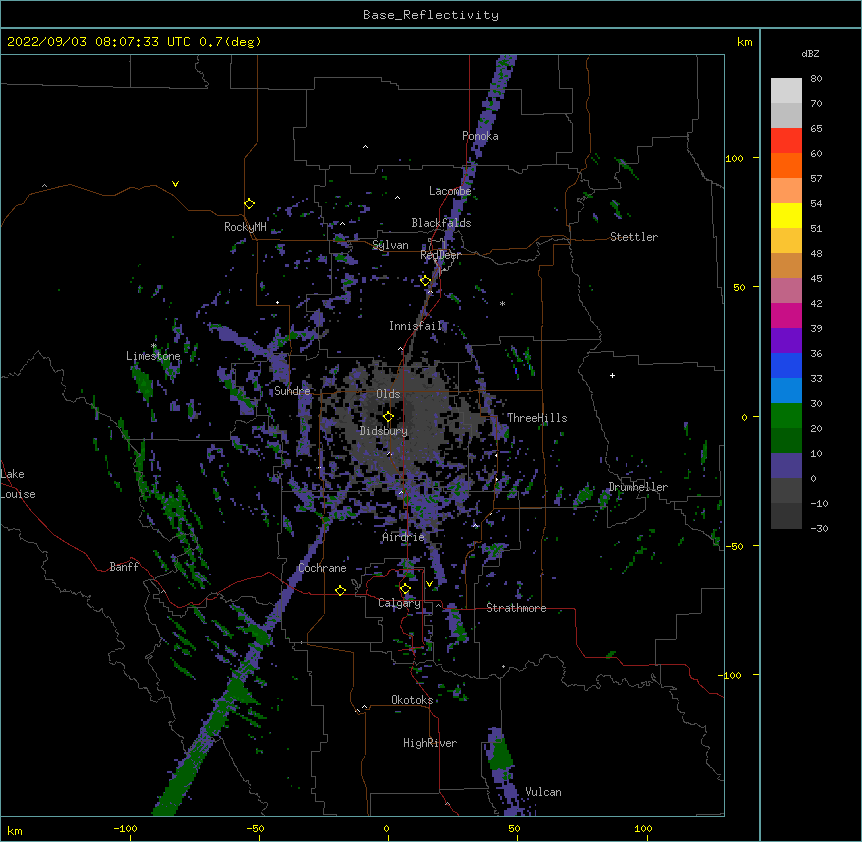Pick the red 60-65 dBZ legend swatch
The image size is (862, 842).
pos(786,140)
